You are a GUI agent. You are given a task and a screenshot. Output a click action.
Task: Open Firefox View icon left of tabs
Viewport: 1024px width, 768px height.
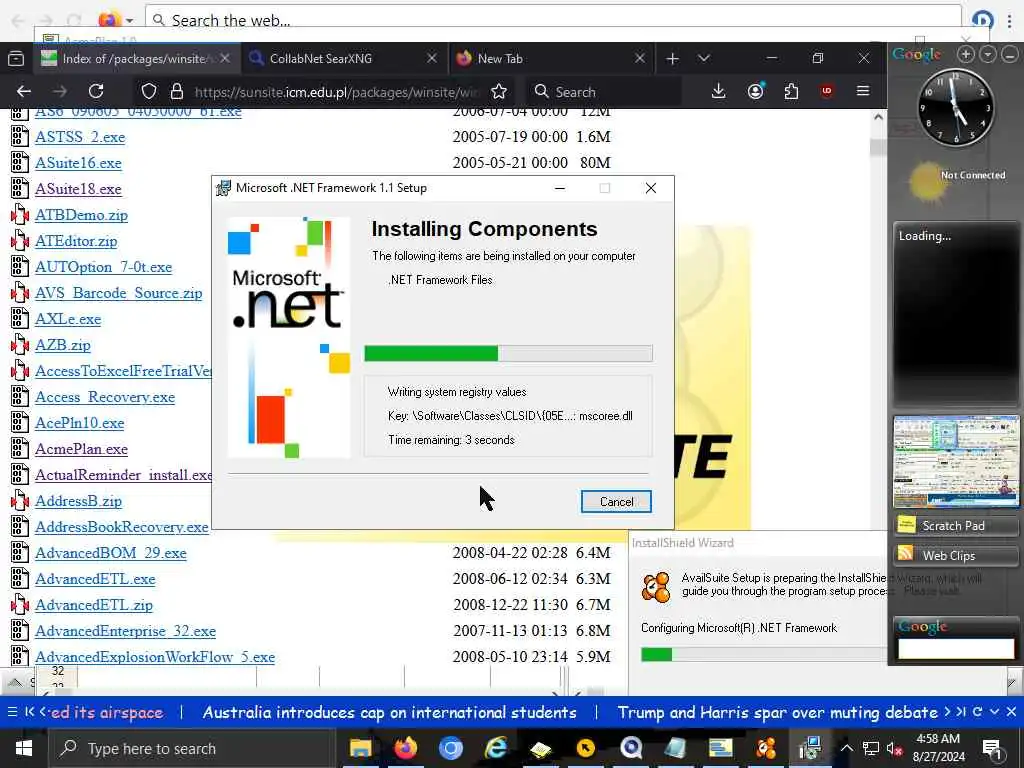click(x=16, y=59)
